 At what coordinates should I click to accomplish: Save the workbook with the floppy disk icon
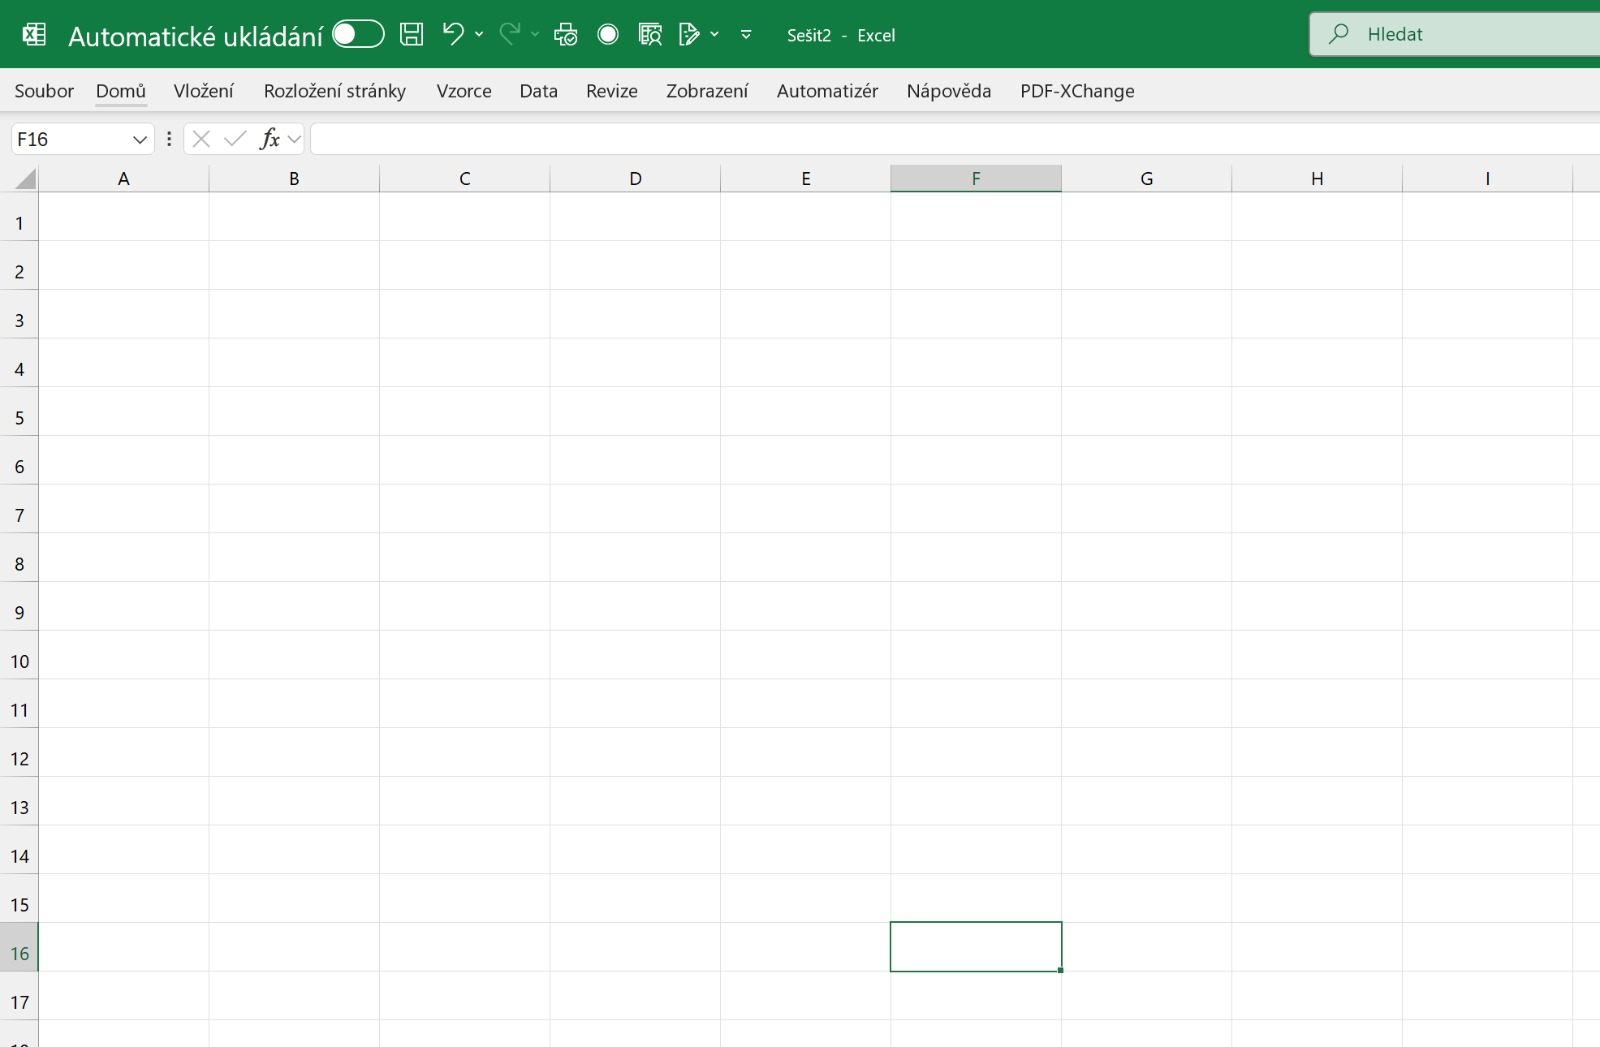pos(411,34)
